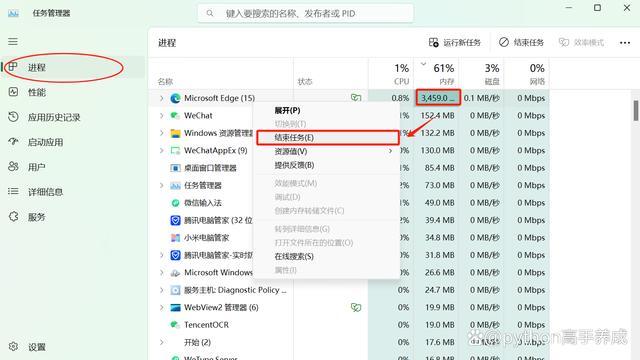The image size is (640, 360).
Task: Click the search magnifier icon
Action: (x=209, y=13)
